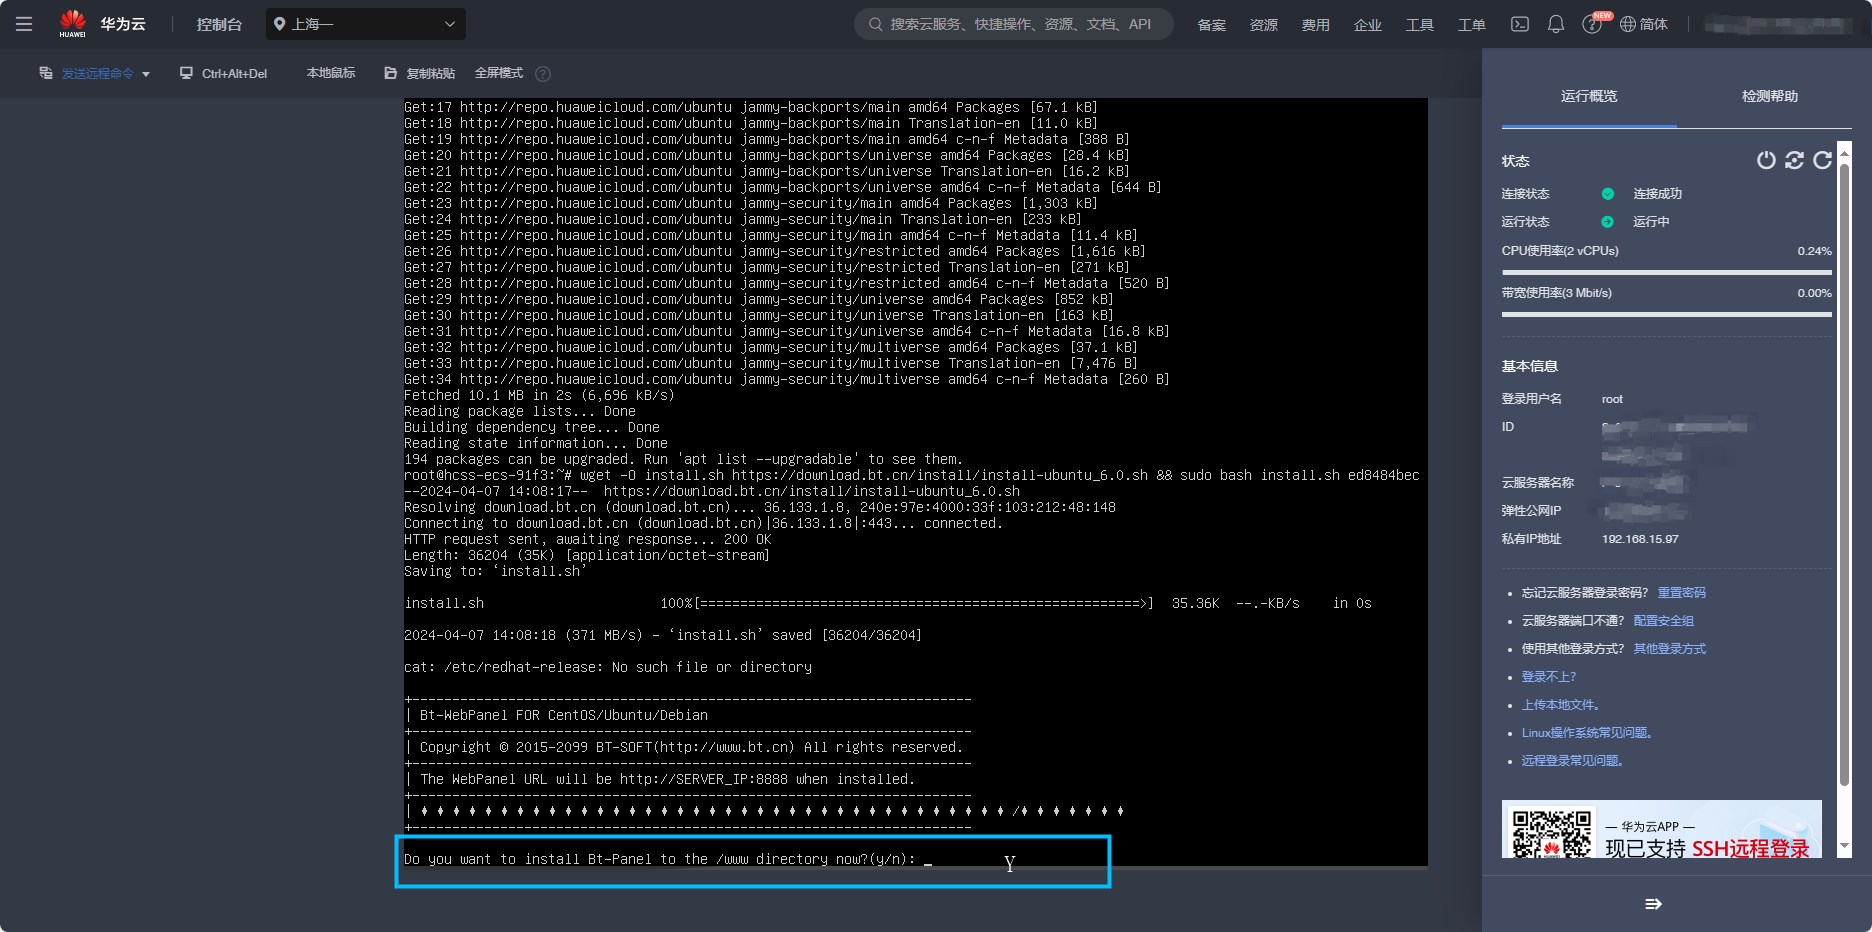The height and width of the screenshot is (932, 1872).
Task: Click the 重置密码 link
Action: click(x=1682, y=593)
